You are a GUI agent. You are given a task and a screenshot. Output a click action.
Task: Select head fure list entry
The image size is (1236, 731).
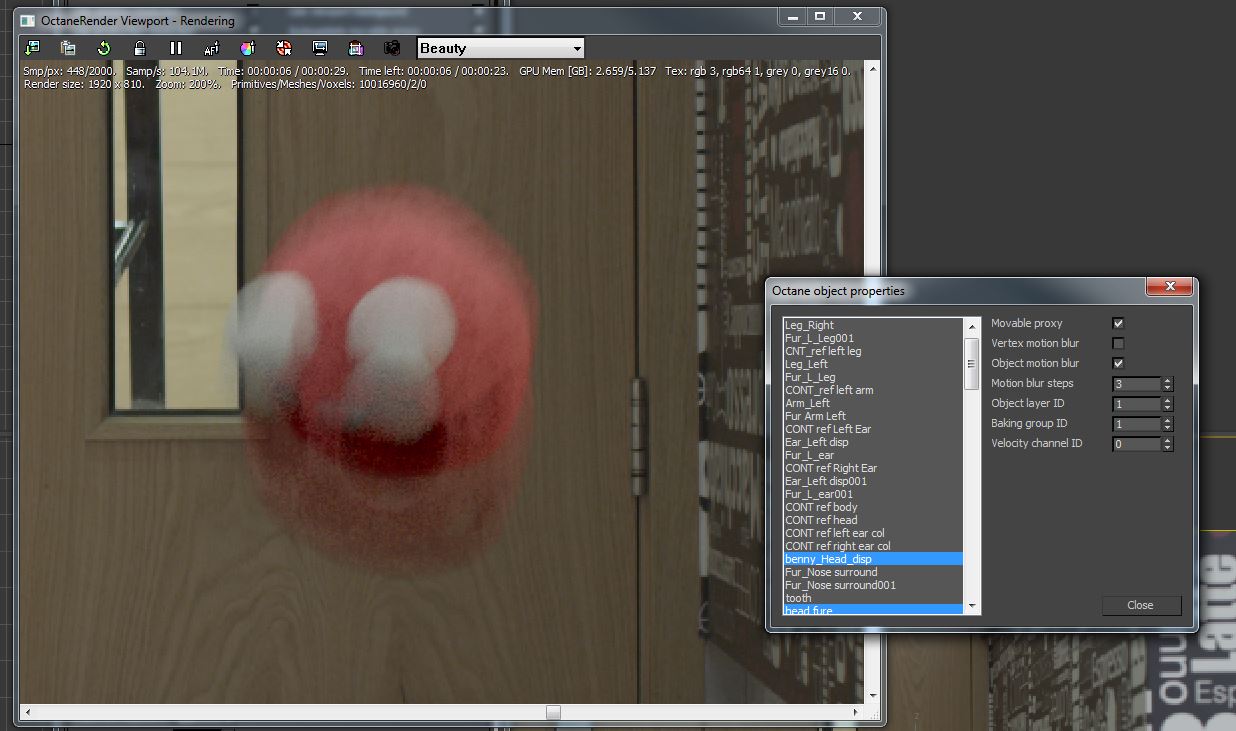tap(873, 609)
